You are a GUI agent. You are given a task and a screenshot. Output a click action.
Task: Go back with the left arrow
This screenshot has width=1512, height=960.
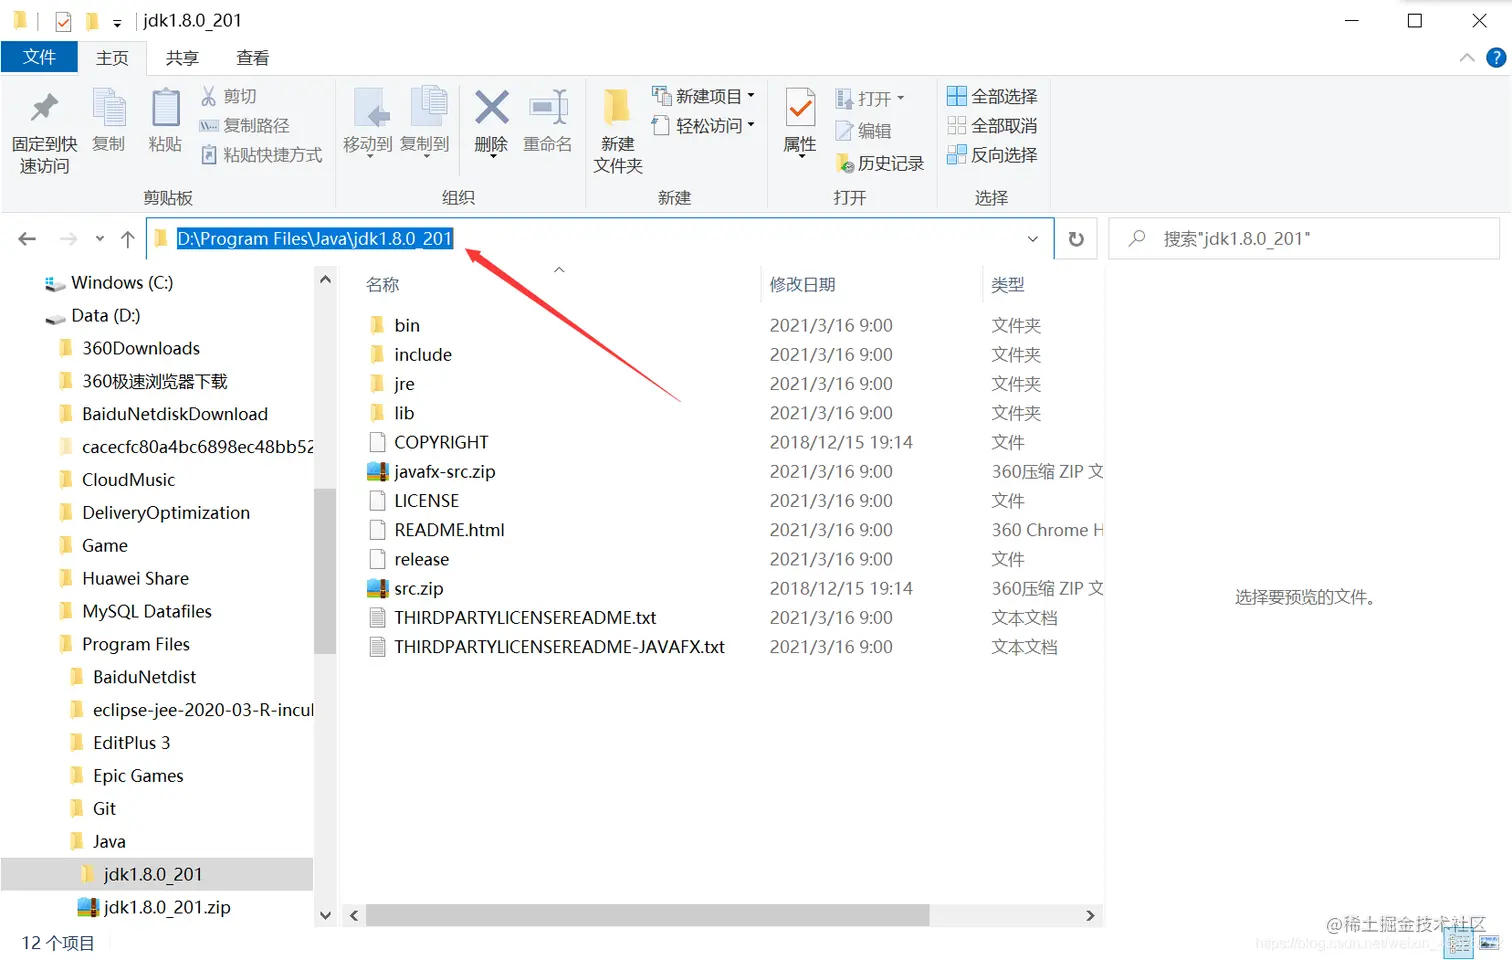pos(27,239)
